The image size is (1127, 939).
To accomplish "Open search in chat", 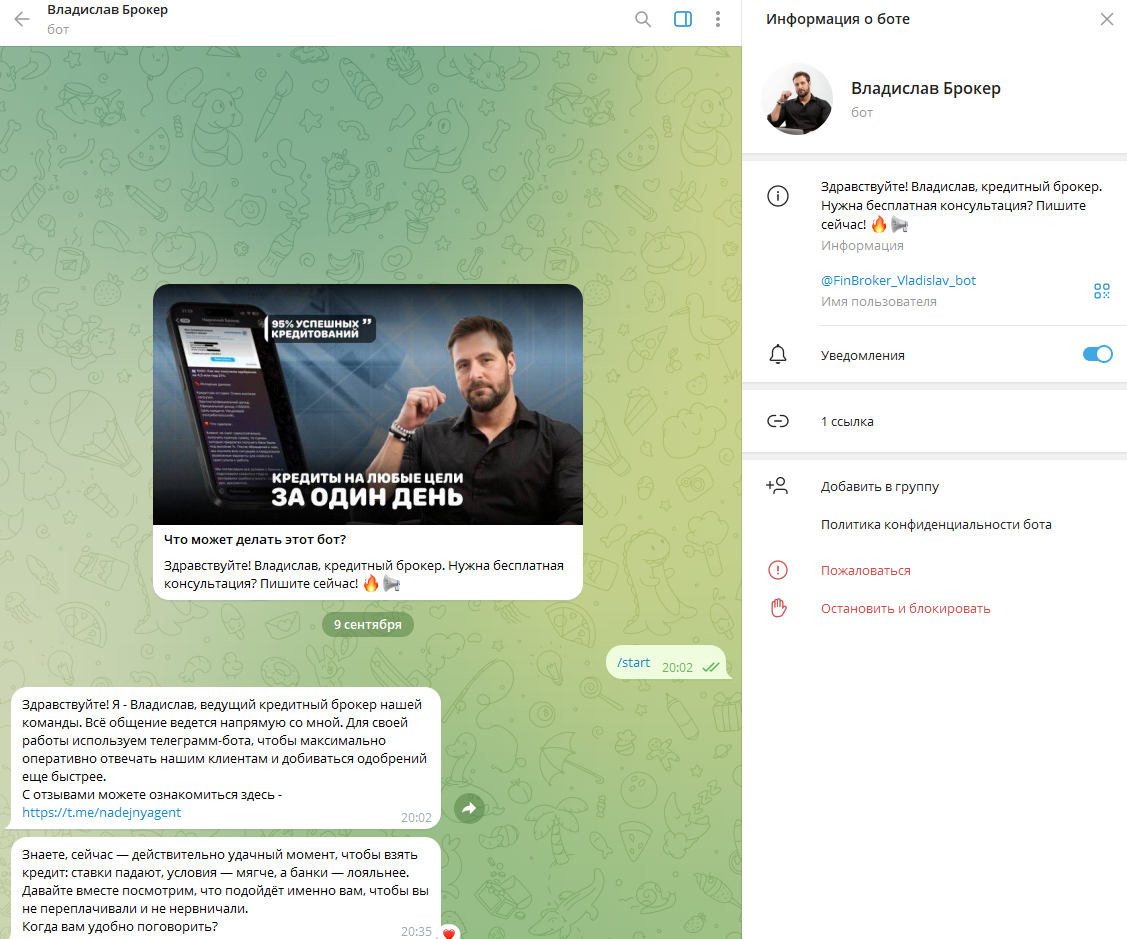I will (643, 19).
